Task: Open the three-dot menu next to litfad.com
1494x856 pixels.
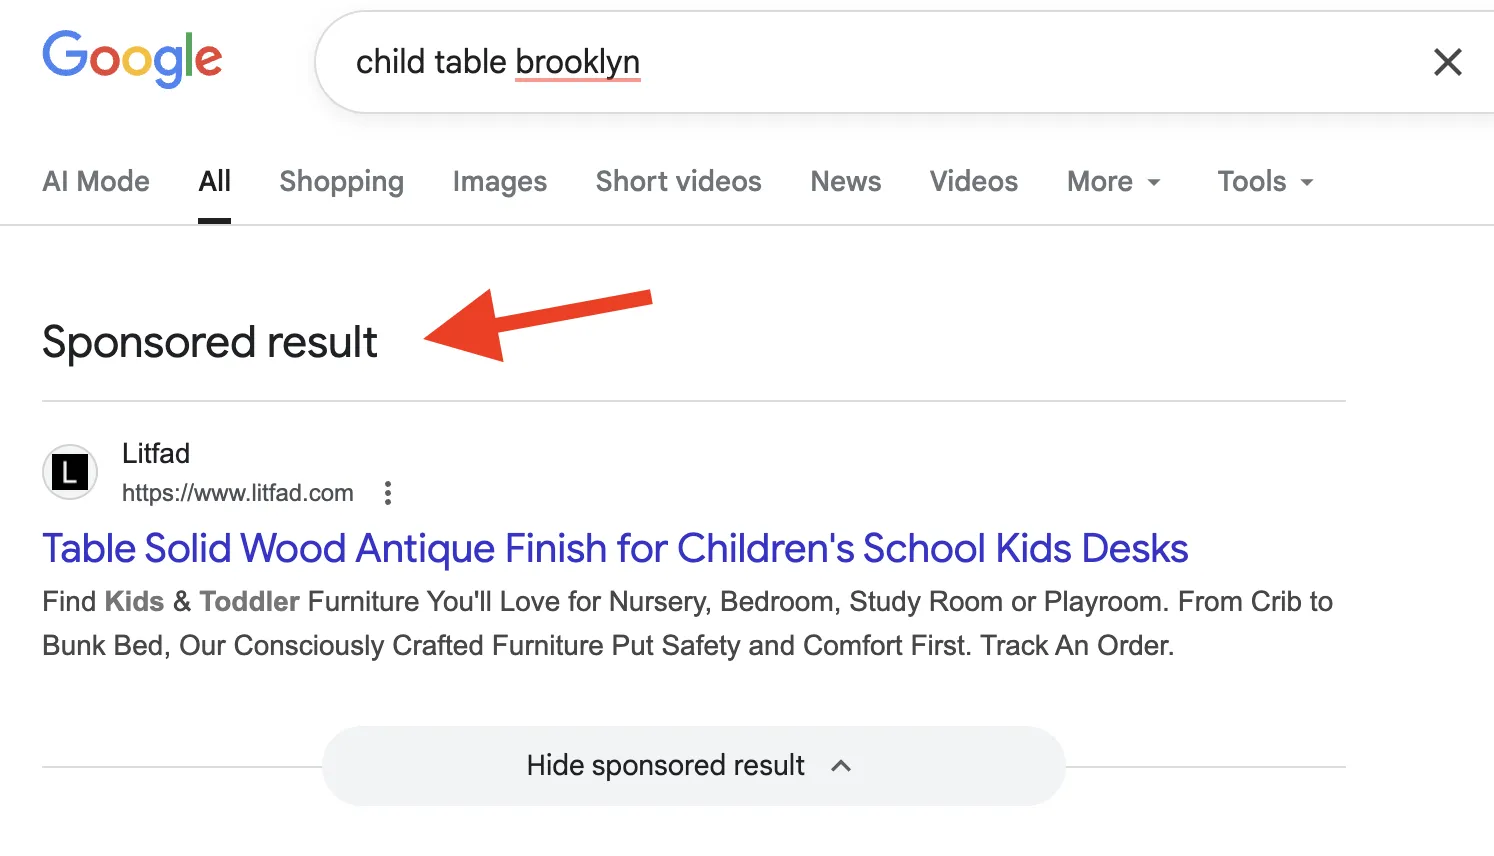Action: point(387,492)
